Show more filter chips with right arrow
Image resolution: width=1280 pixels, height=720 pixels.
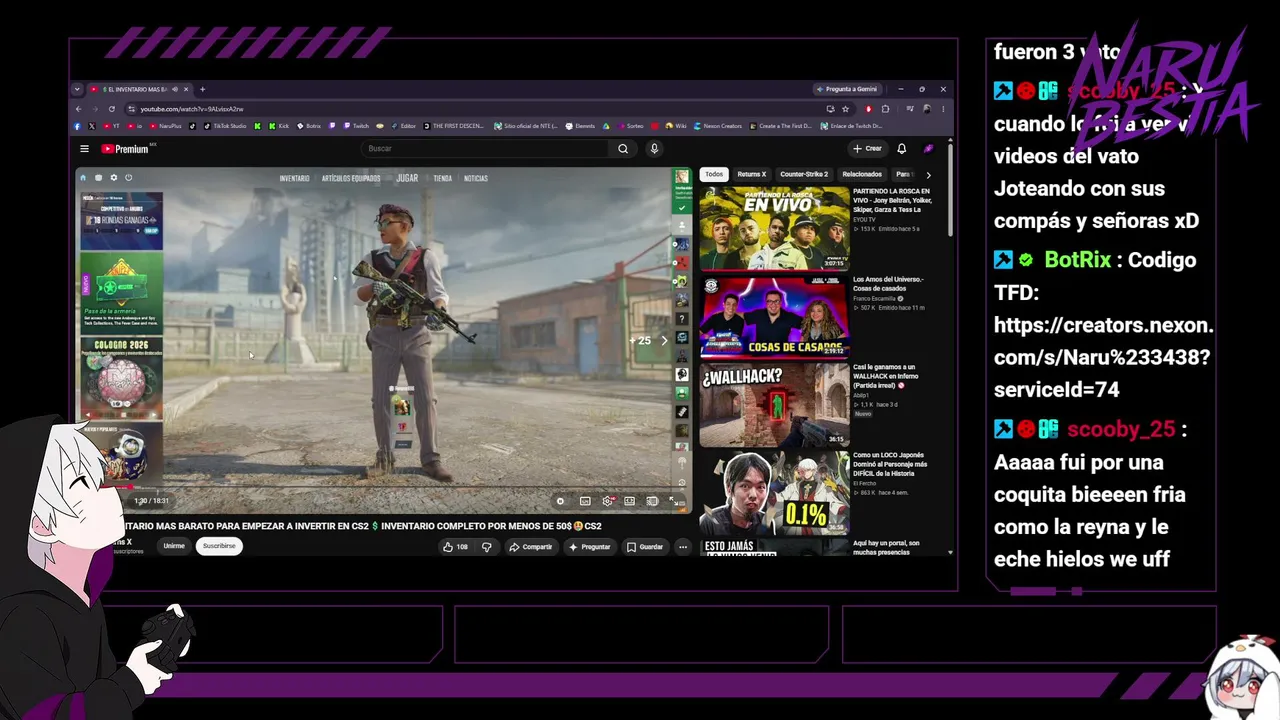928,175
